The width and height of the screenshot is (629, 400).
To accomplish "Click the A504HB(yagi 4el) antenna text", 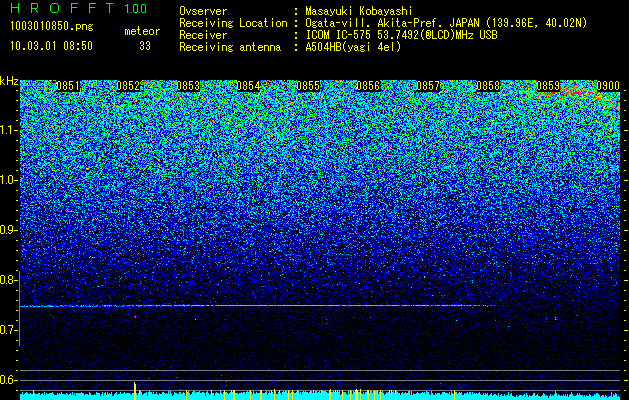I will point(353,47).
